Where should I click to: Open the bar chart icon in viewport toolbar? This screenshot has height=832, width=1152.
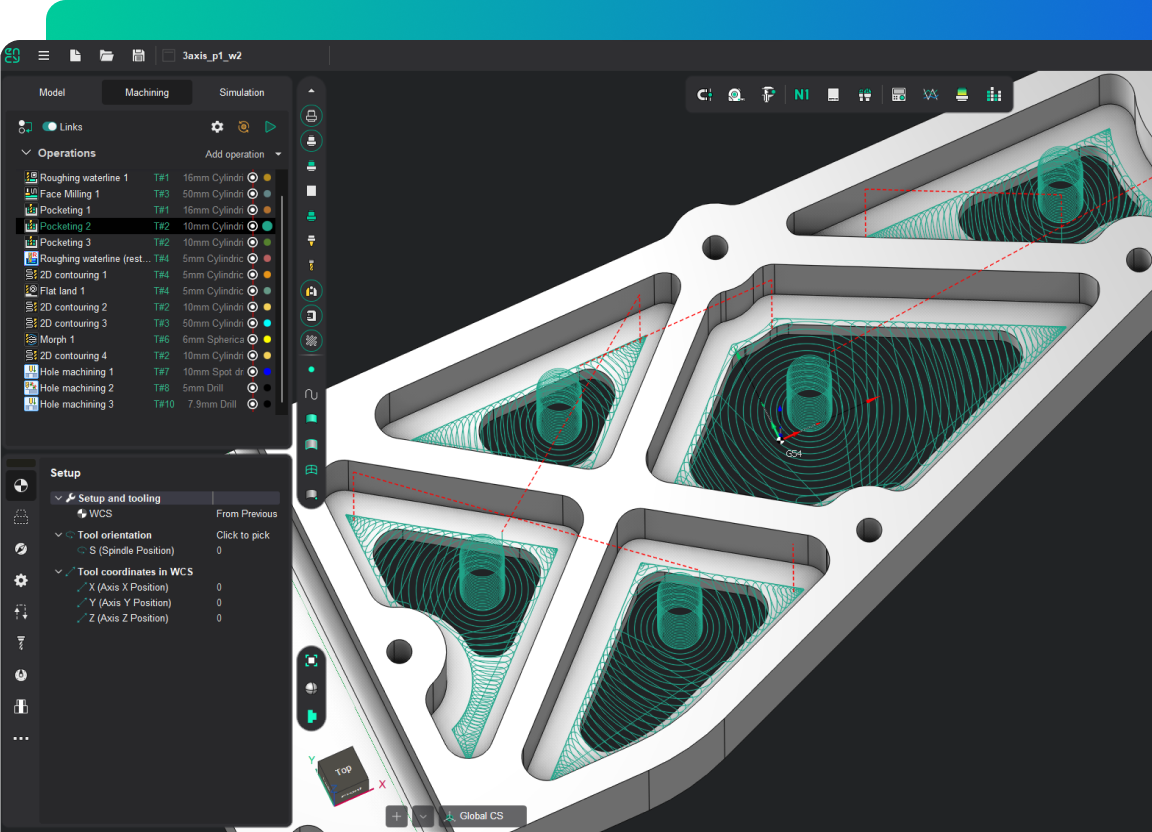pos(993,95)
